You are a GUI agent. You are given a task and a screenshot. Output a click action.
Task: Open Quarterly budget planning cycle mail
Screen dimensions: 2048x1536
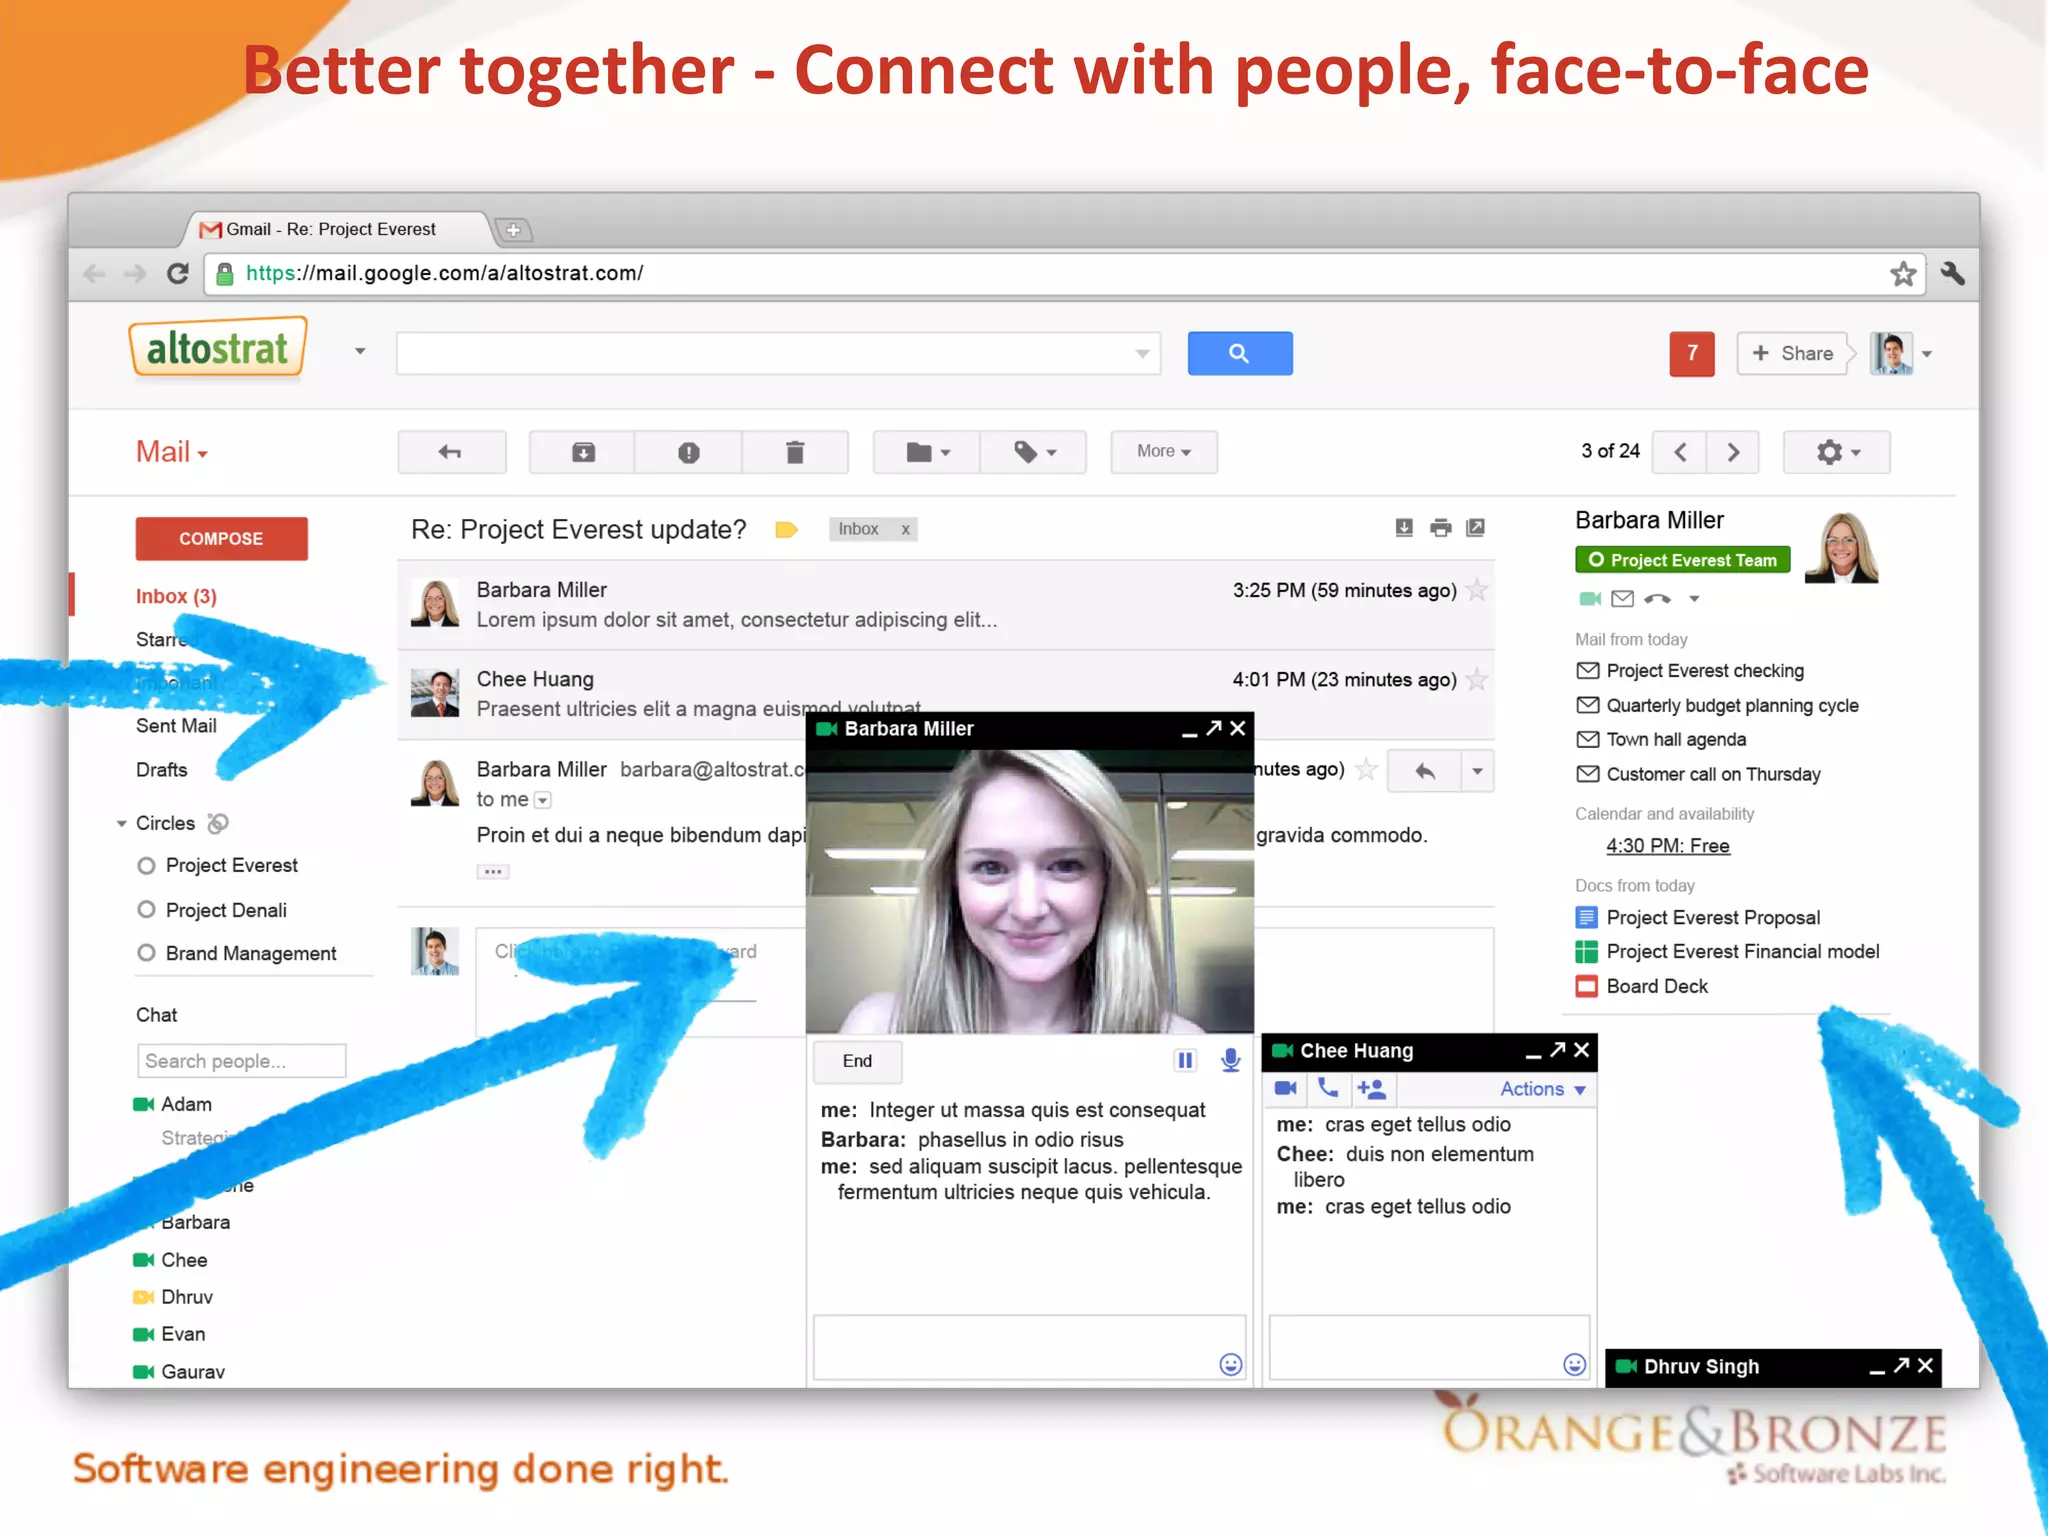[1731, 706]
